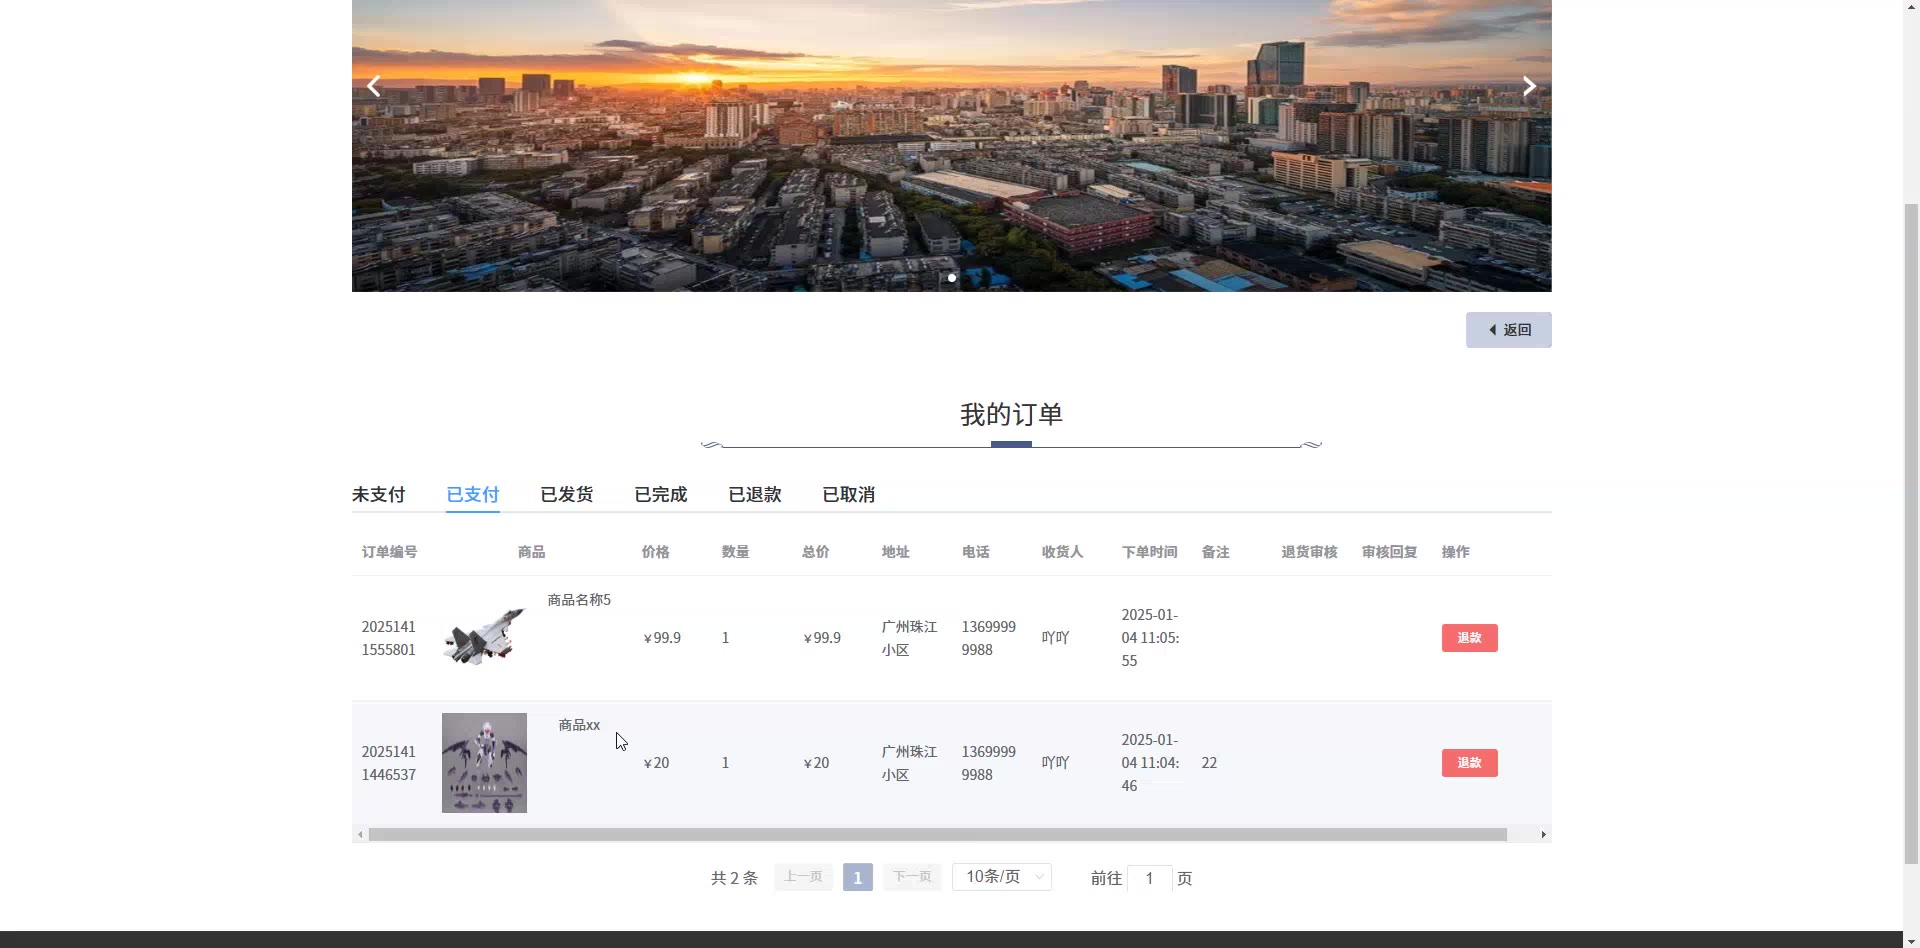Advance to next carousel banner slide
The width and height of the screenshot is (1920, 948).
click(x=1529, y=86)
